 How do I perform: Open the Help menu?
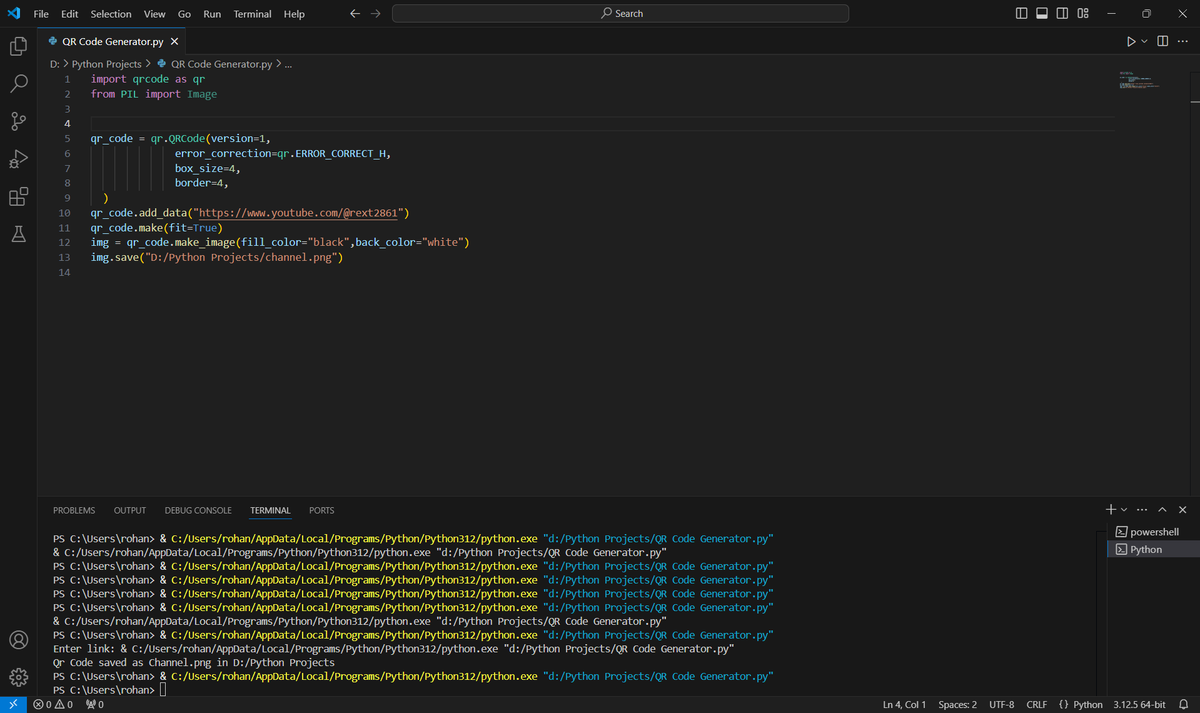coord(294,14)
